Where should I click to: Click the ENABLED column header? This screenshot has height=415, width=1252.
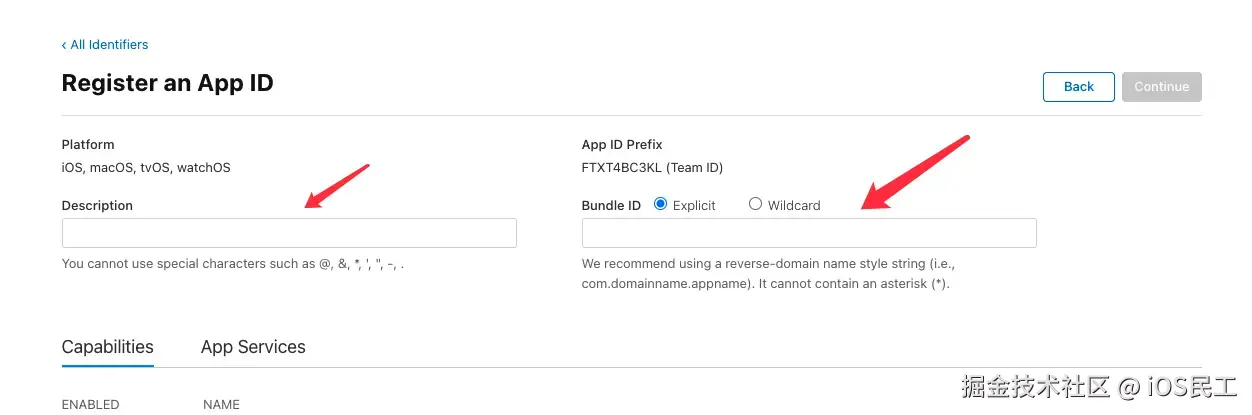click(x=90, y=405)
